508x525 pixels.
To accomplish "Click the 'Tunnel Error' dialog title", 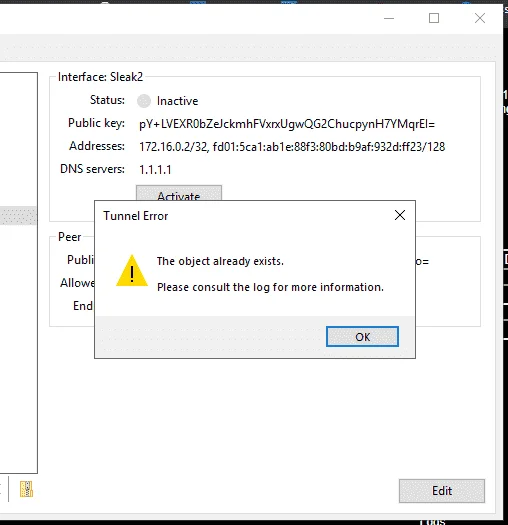I will pos(136,216).
